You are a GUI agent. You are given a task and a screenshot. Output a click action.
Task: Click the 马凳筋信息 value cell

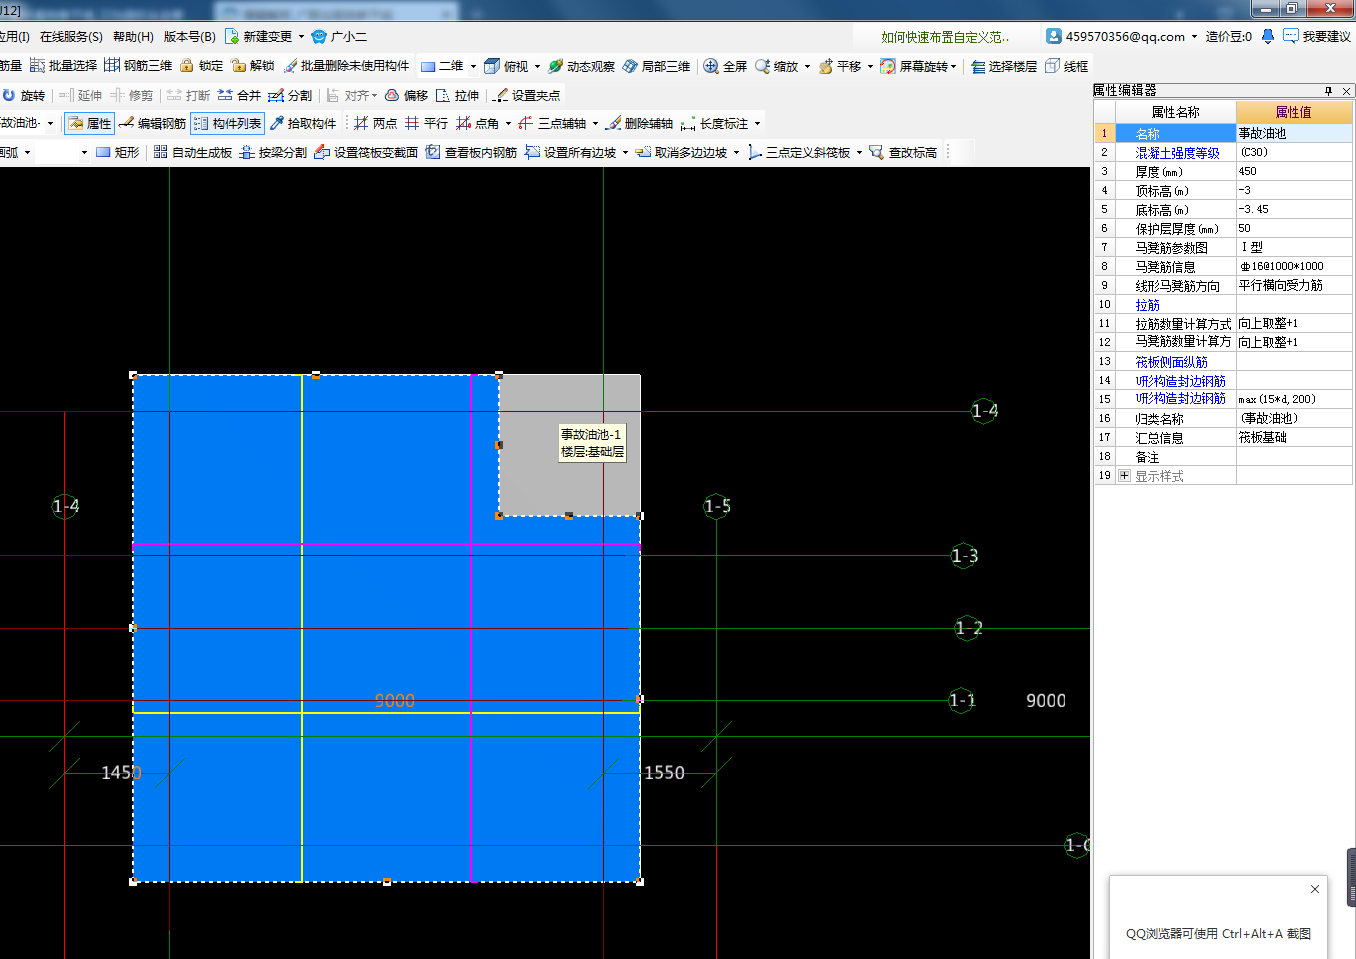1294,267
